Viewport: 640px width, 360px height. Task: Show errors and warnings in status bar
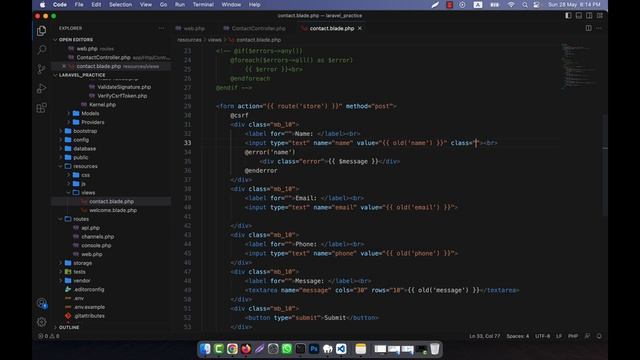(49, 336)
